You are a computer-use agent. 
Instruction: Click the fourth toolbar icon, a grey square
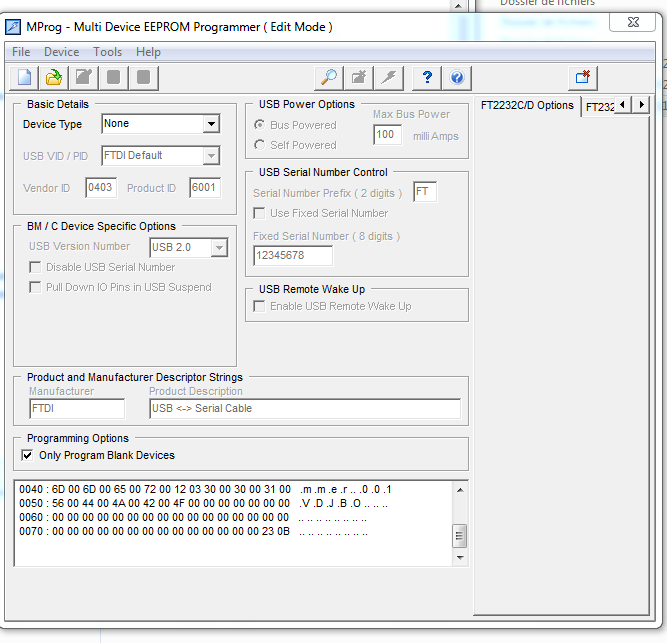pyautogui.click(x=113, y=78)
